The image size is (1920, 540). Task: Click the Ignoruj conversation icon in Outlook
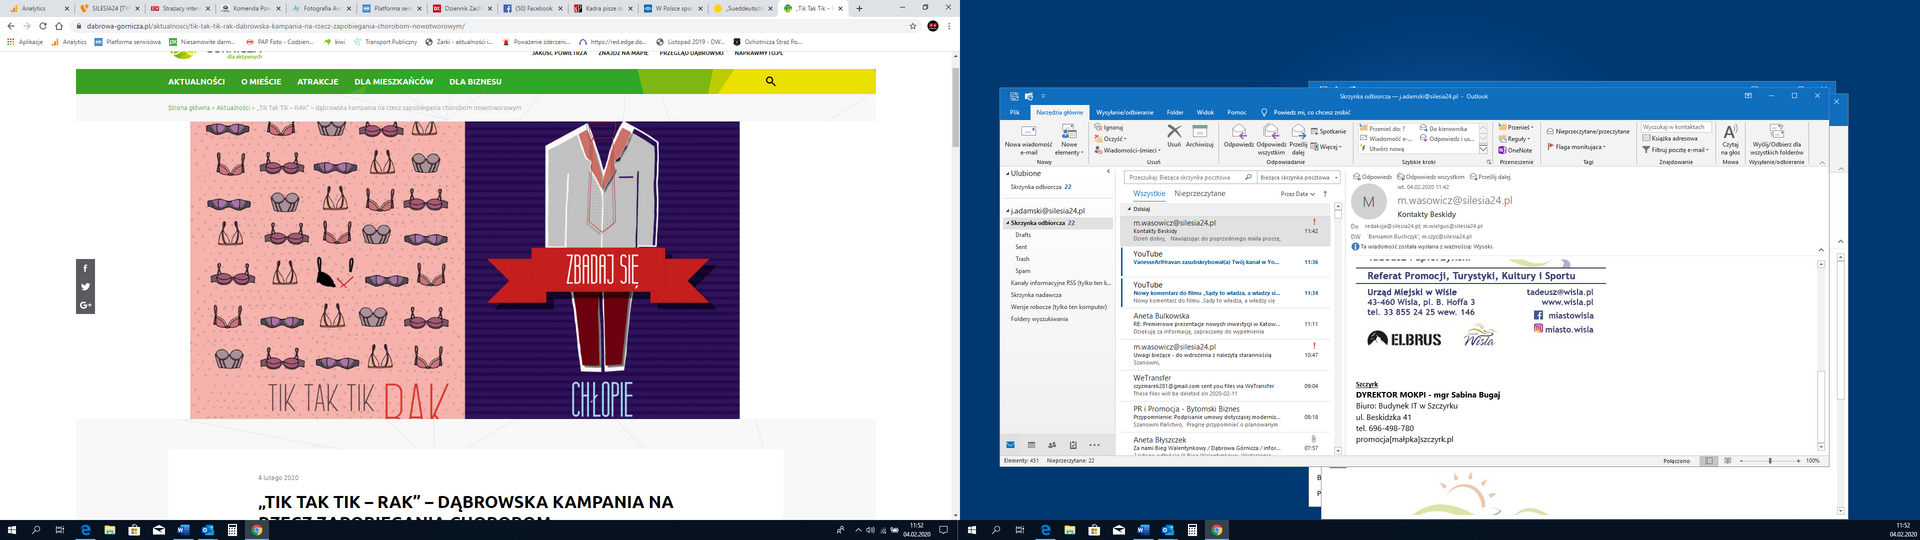(1098, 128)
